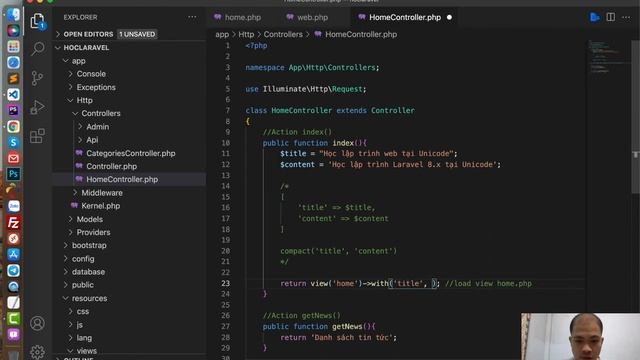
Task: Open Google Chrome from the dock
Action: (x=13, y=127)
